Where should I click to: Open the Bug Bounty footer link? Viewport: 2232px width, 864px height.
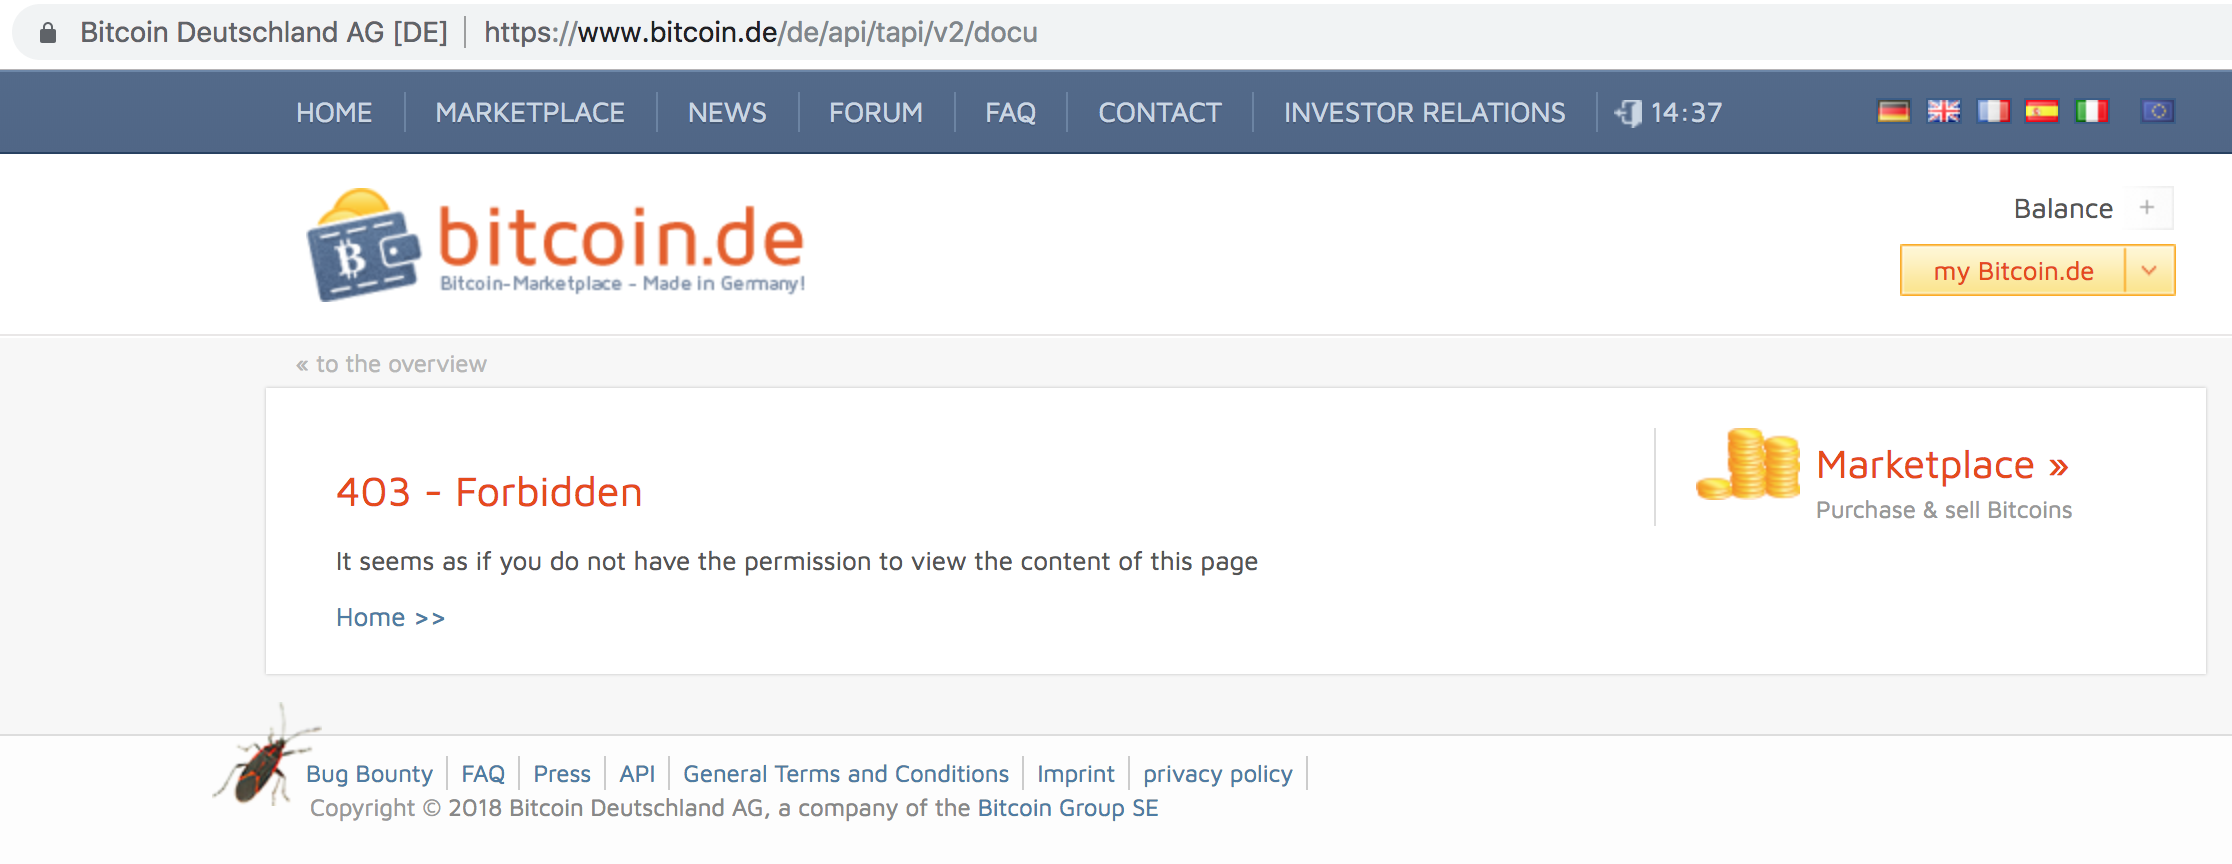[x=369, y=773]
